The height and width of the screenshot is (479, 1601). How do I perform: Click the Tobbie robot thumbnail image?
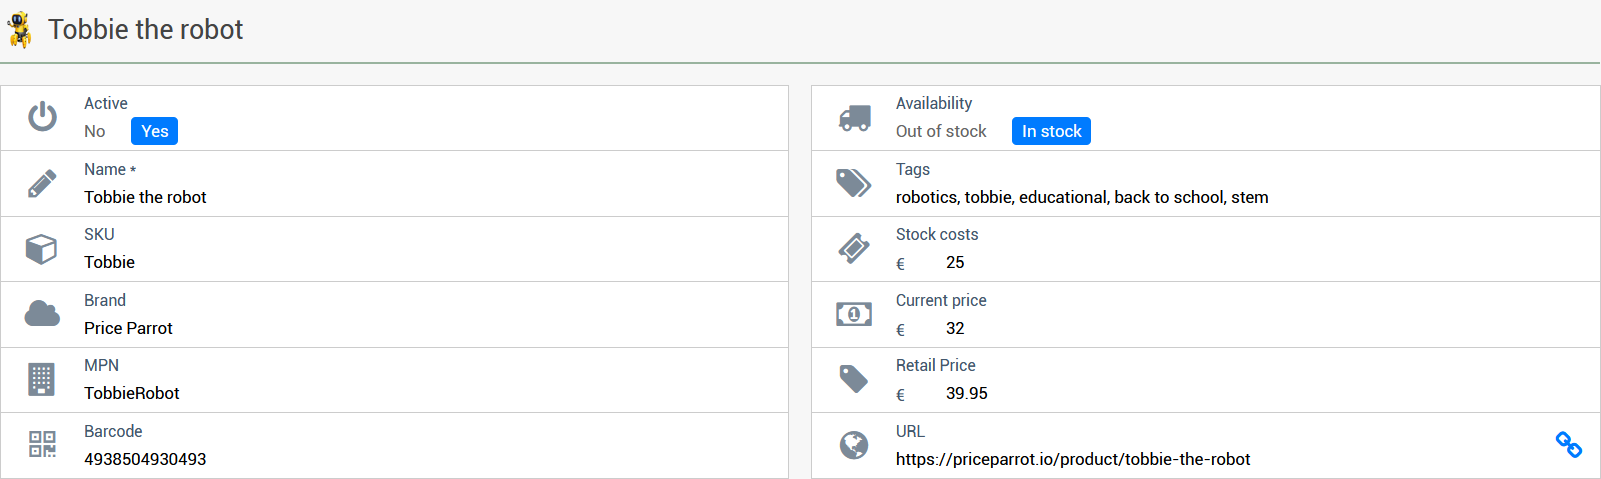[x=20, y=30]
